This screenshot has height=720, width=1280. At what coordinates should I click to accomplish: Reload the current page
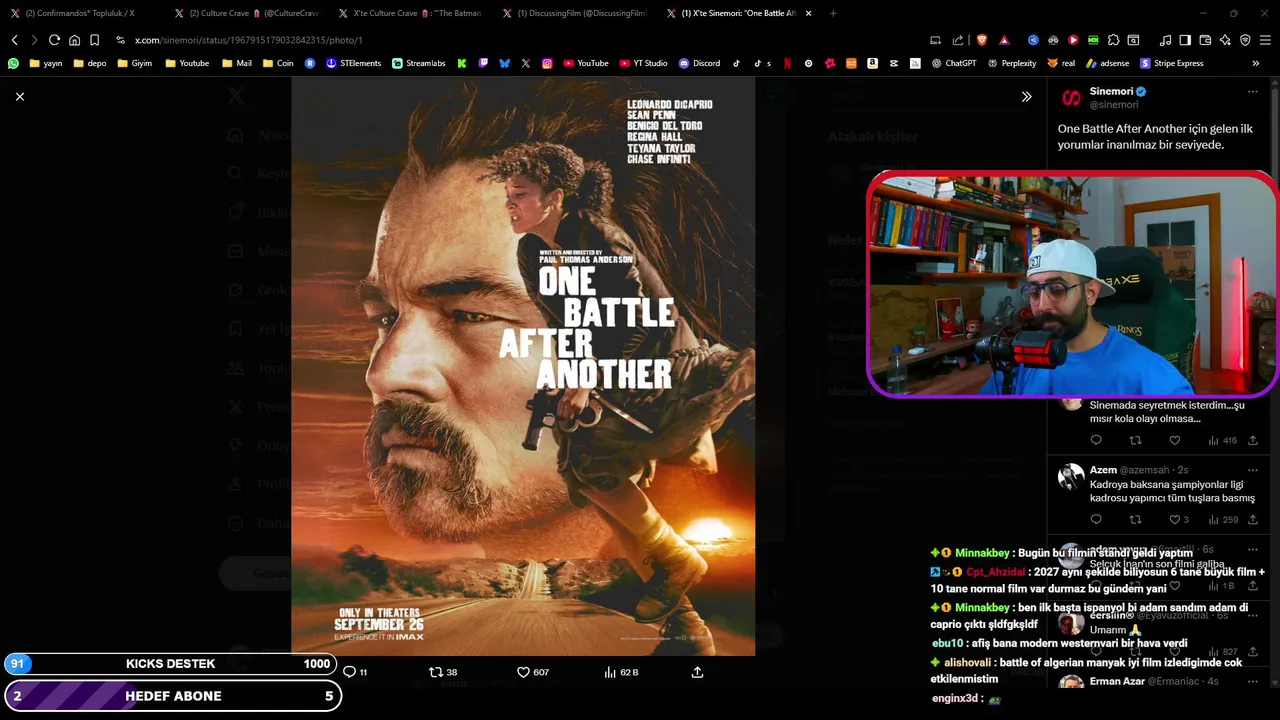(54, 40)
